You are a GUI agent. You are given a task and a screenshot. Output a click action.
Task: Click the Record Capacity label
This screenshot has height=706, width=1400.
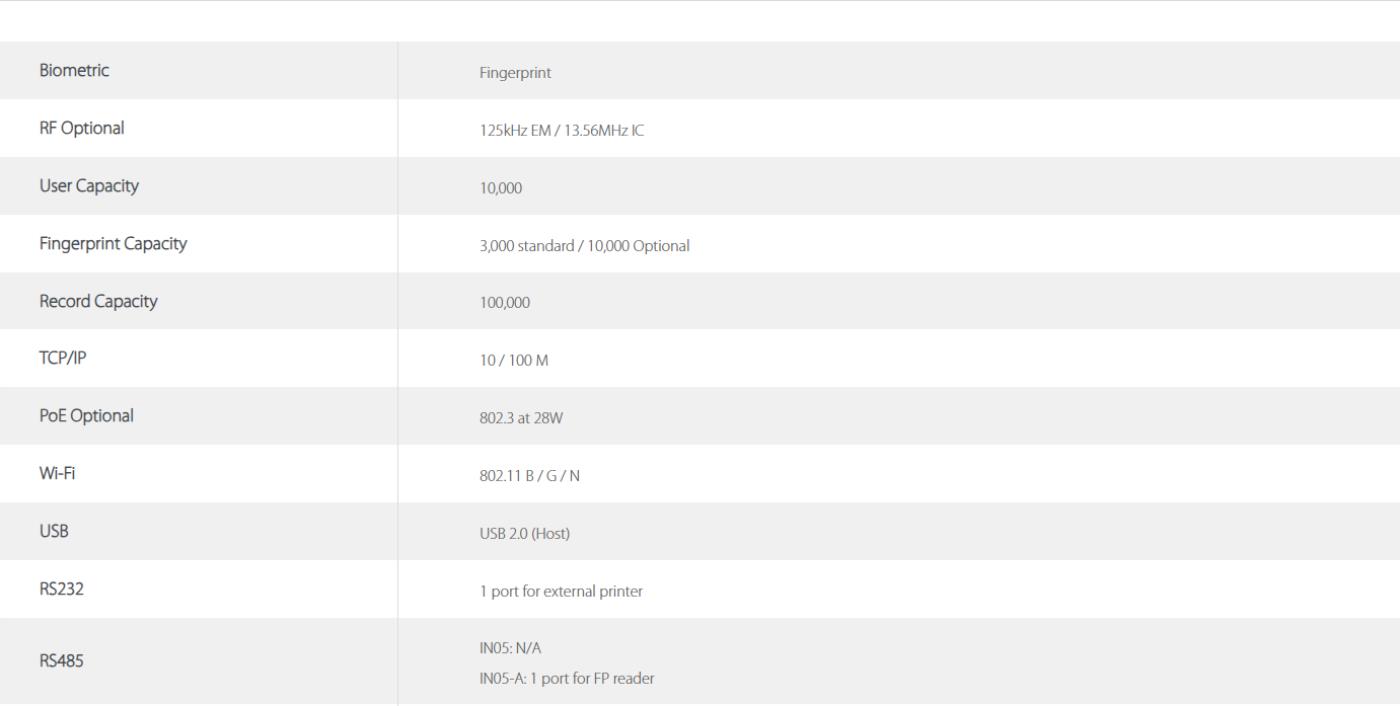(98, 301)
